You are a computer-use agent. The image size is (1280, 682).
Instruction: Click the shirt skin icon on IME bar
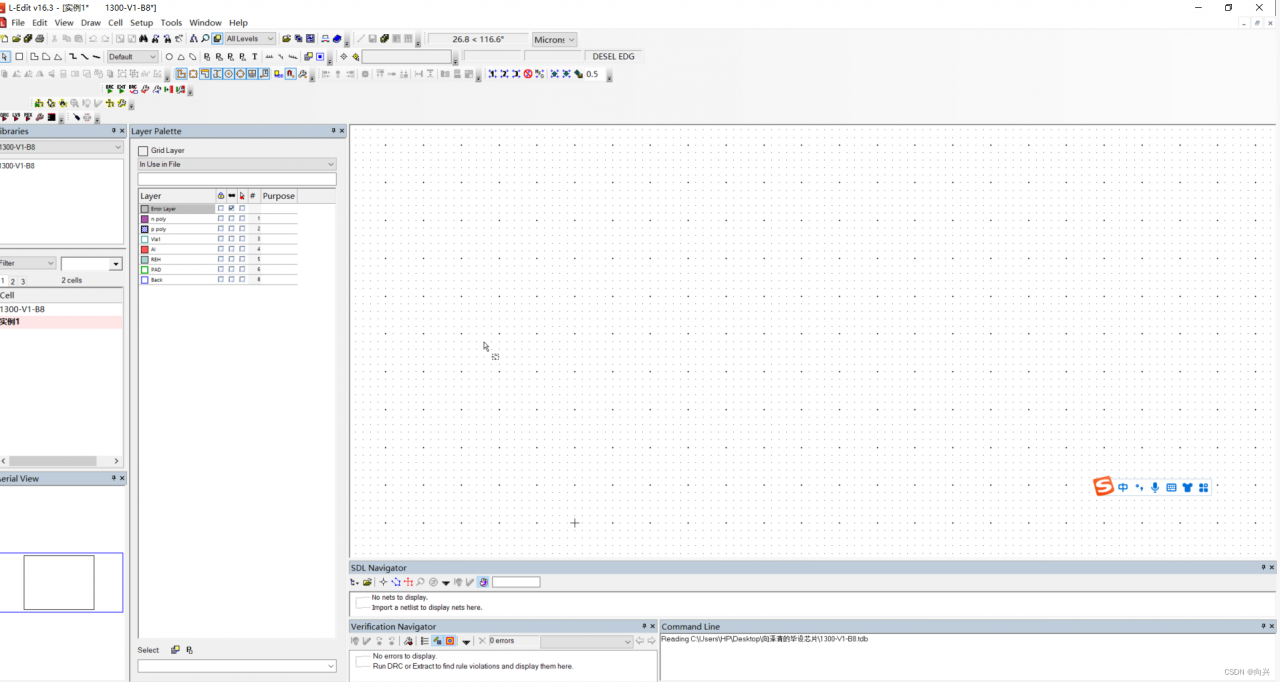point(1187,487)
